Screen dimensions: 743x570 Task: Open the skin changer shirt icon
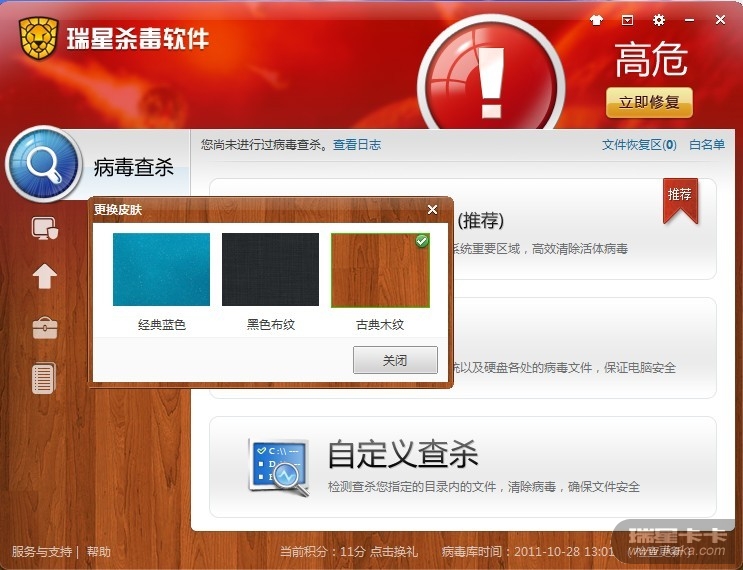[x=596, y=20]
